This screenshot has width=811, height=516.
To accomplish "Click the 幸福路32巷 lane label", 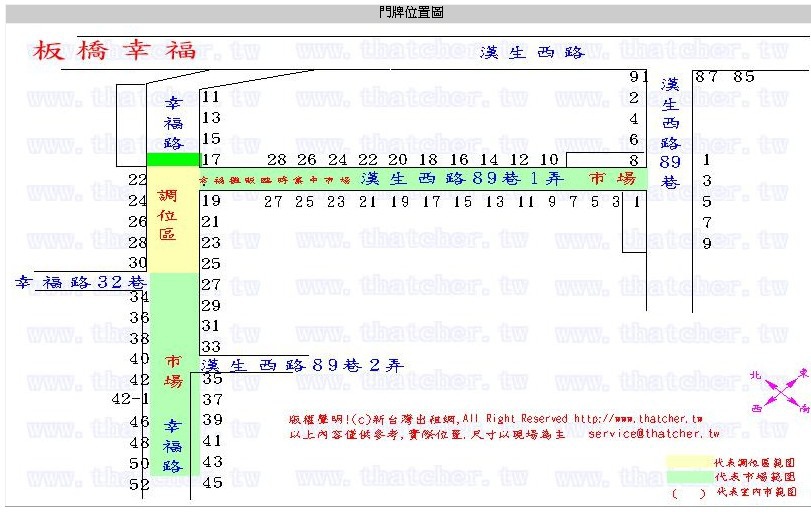I will [x=81, y=282].
